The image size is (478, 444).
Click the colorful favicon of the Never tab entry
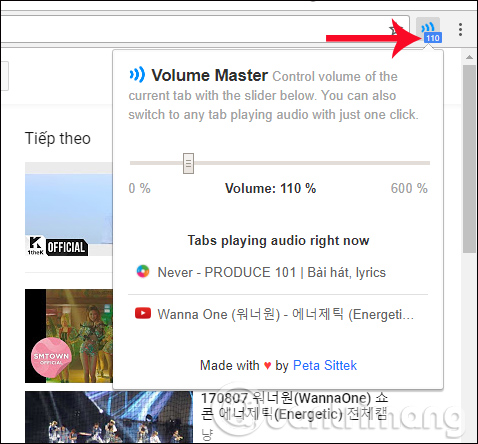[143, 272]
